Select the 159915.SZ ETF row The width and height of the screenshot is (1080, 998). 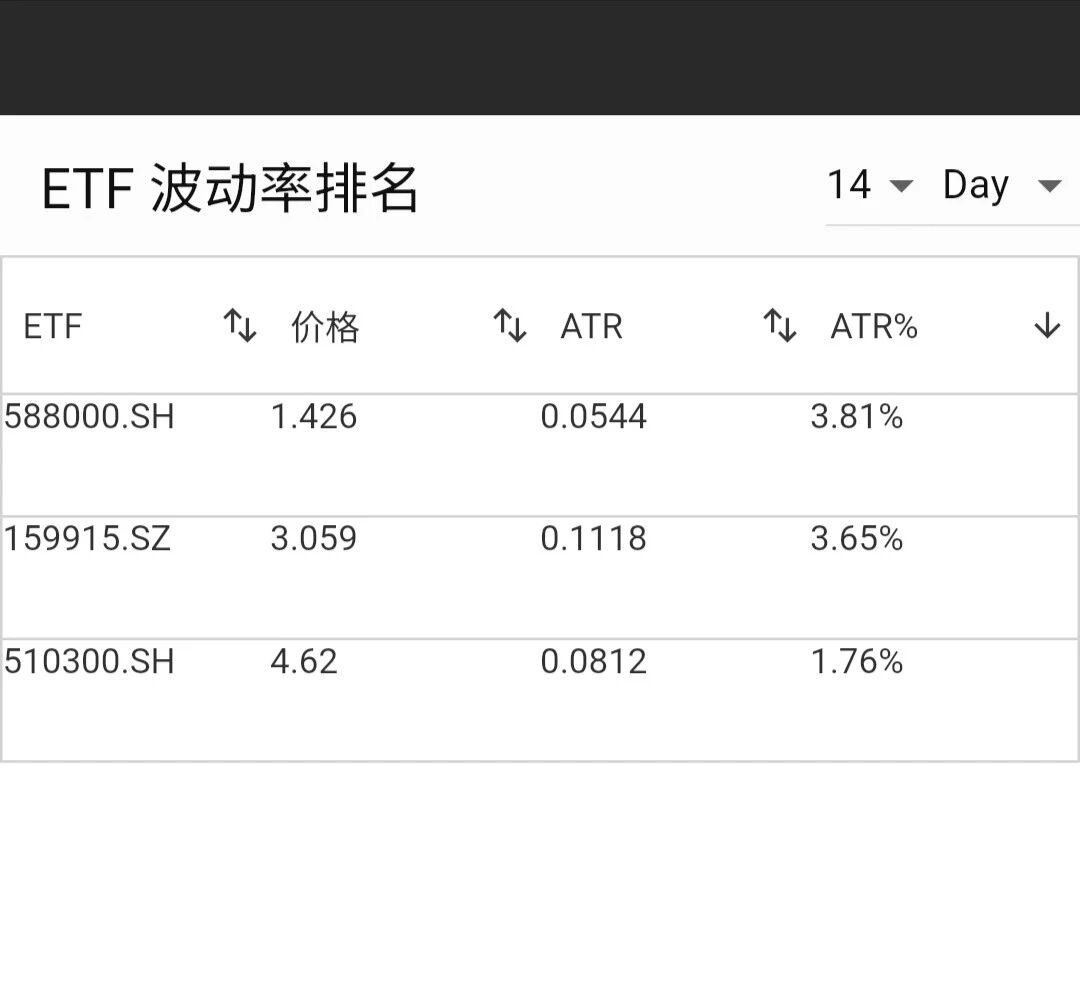540,578
